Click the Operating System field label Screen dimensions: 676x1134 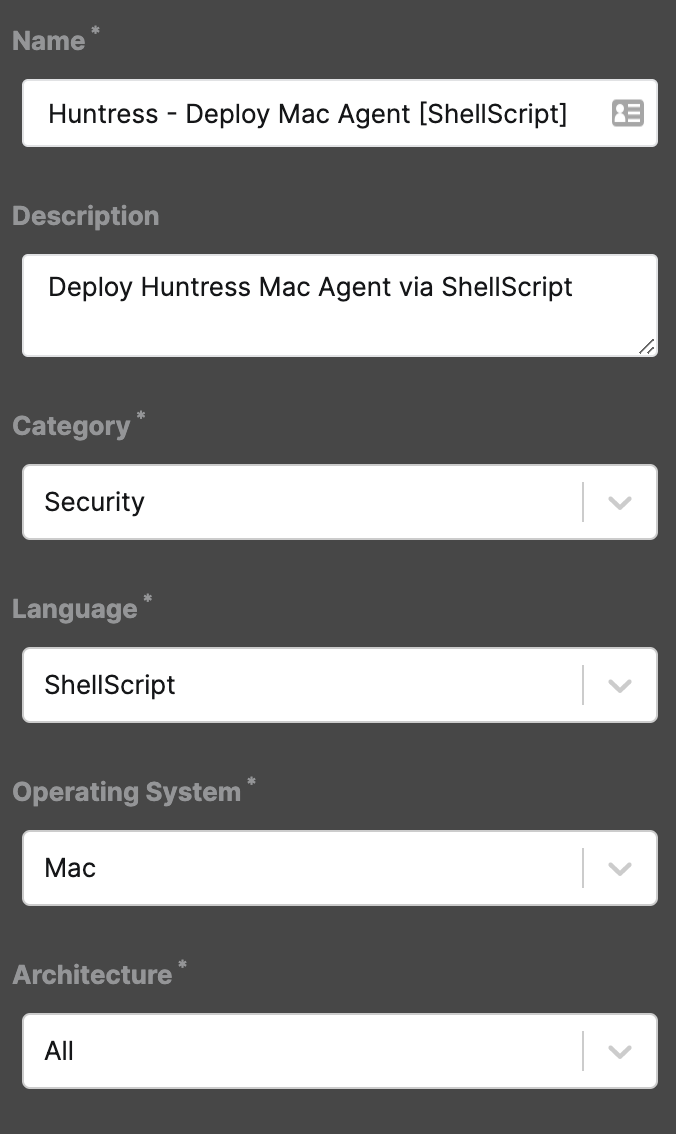[127, 793]
